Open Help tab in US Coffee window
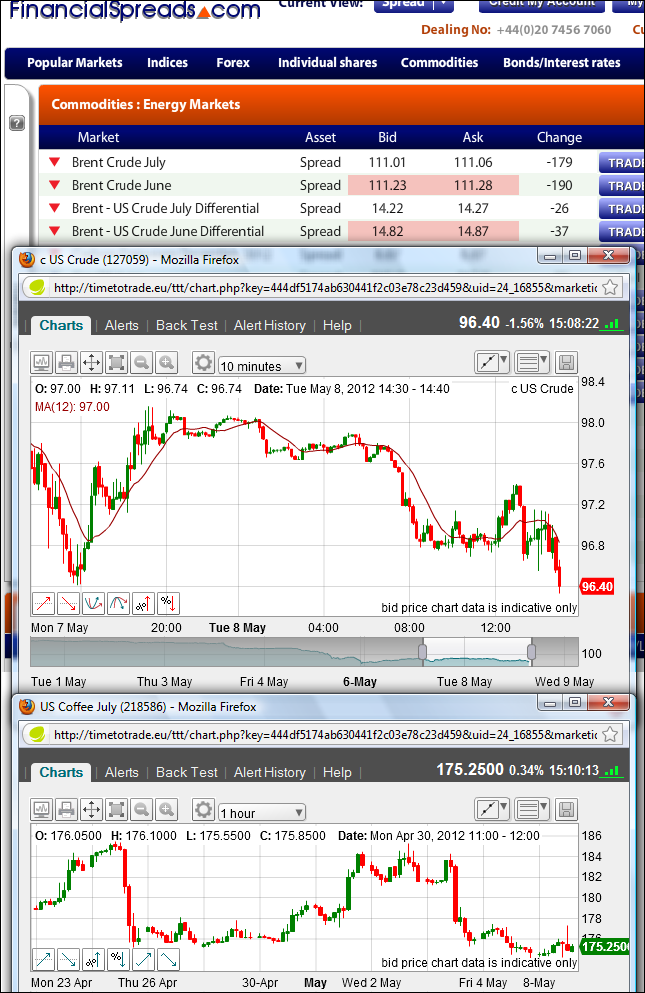645x993 pixels. (337, 773)
